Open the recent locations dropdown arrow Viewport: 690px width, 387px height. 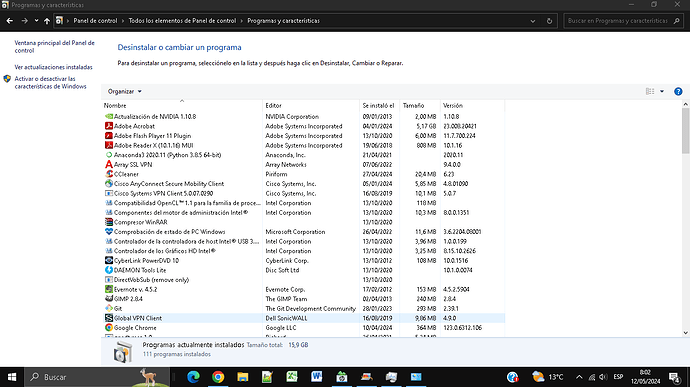pyautogui.click(x=36, y=21)
